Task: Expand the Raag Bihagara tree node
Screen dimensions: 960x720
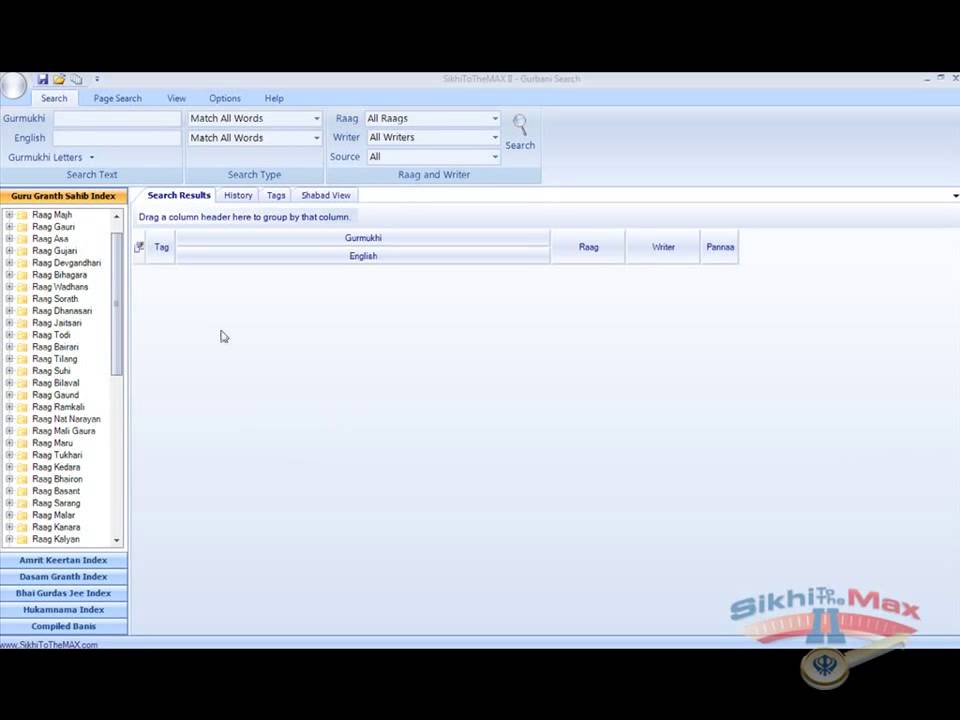Action: point(9,275)
